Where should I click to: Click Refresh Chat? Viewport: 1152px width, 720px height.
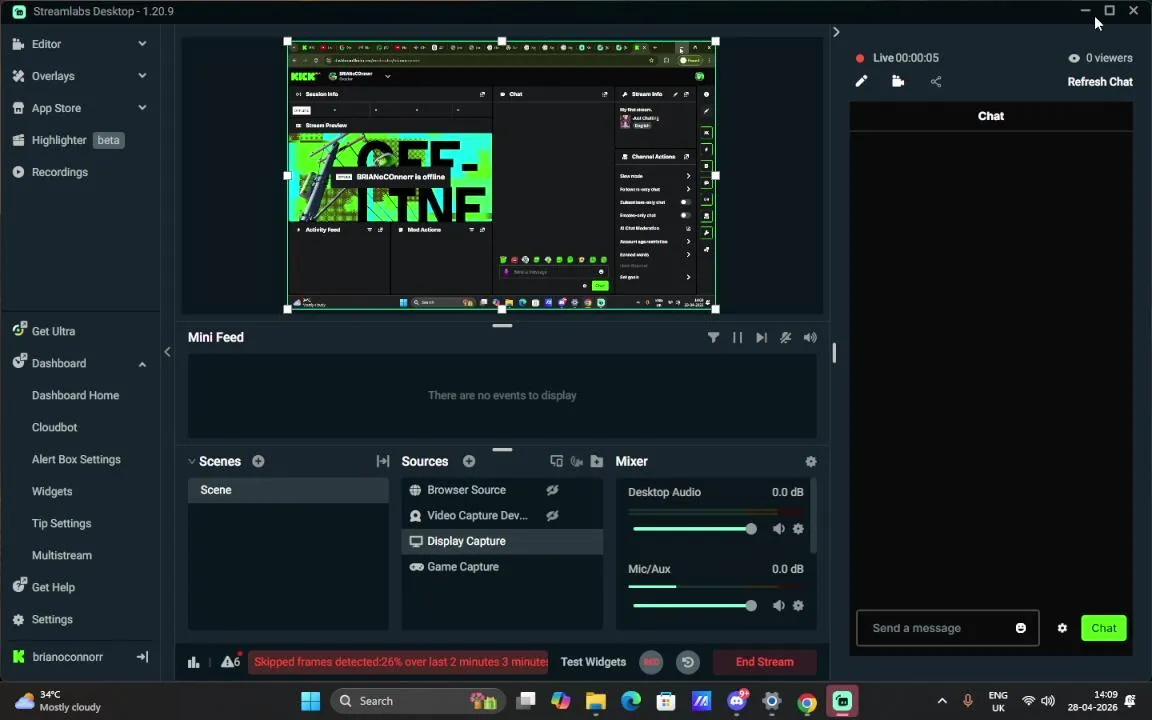1100,82
